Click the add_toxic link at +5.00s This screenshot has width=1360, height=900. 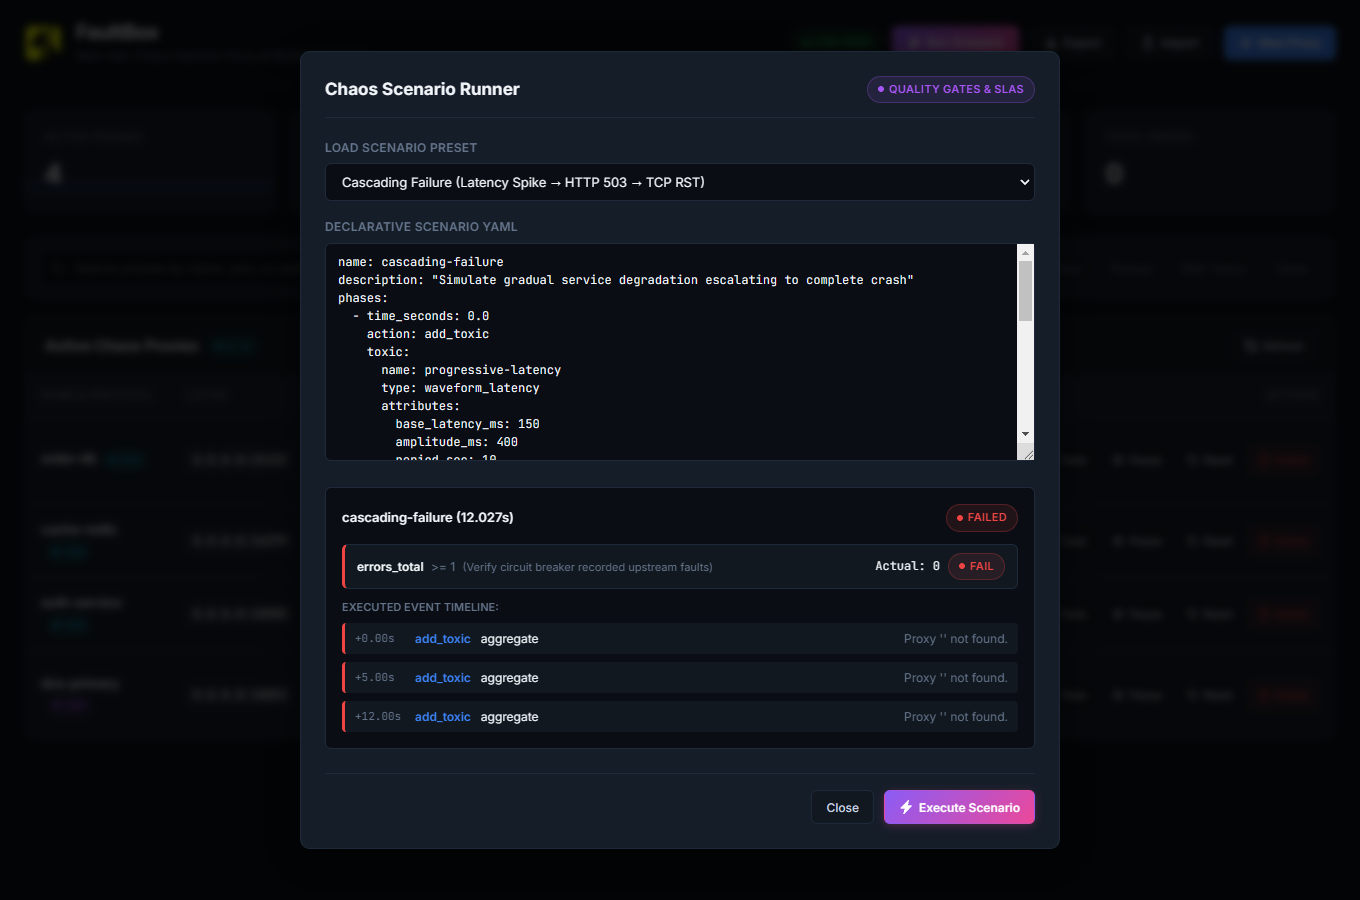[443, 678]
